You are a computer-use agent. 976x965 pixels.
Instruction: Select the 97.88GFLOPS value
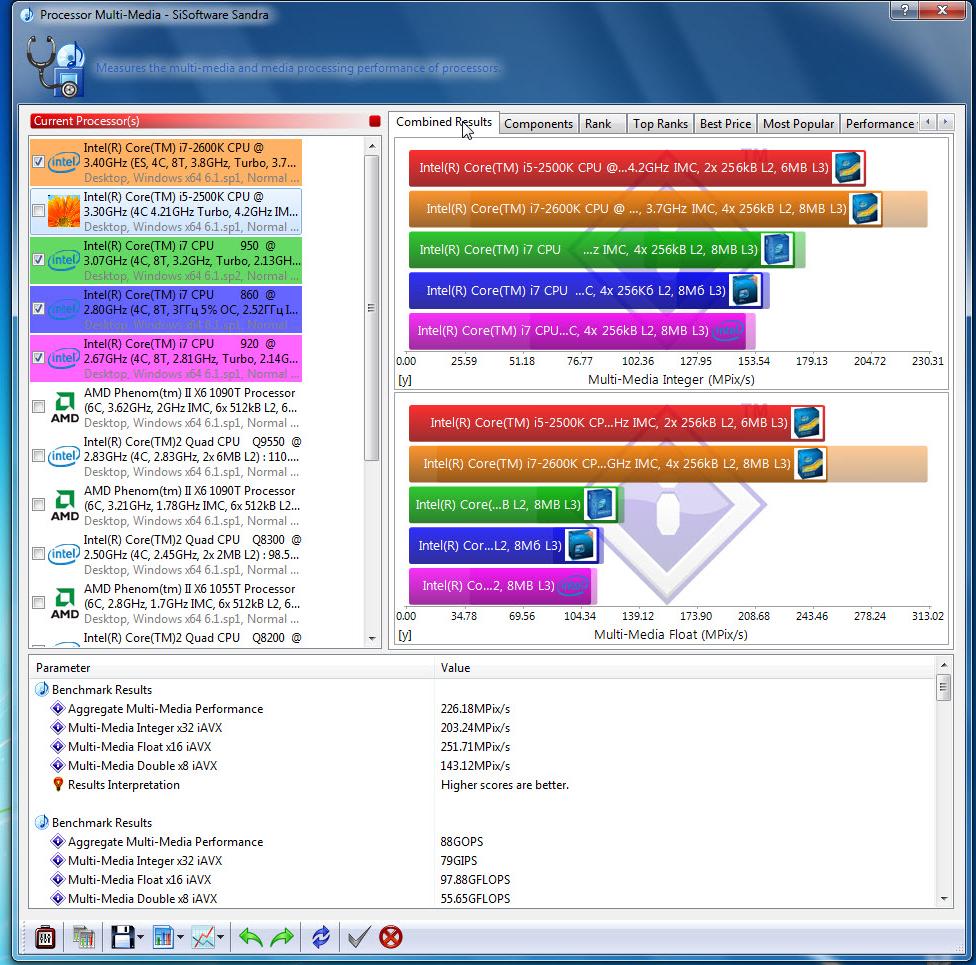point(475,880)
